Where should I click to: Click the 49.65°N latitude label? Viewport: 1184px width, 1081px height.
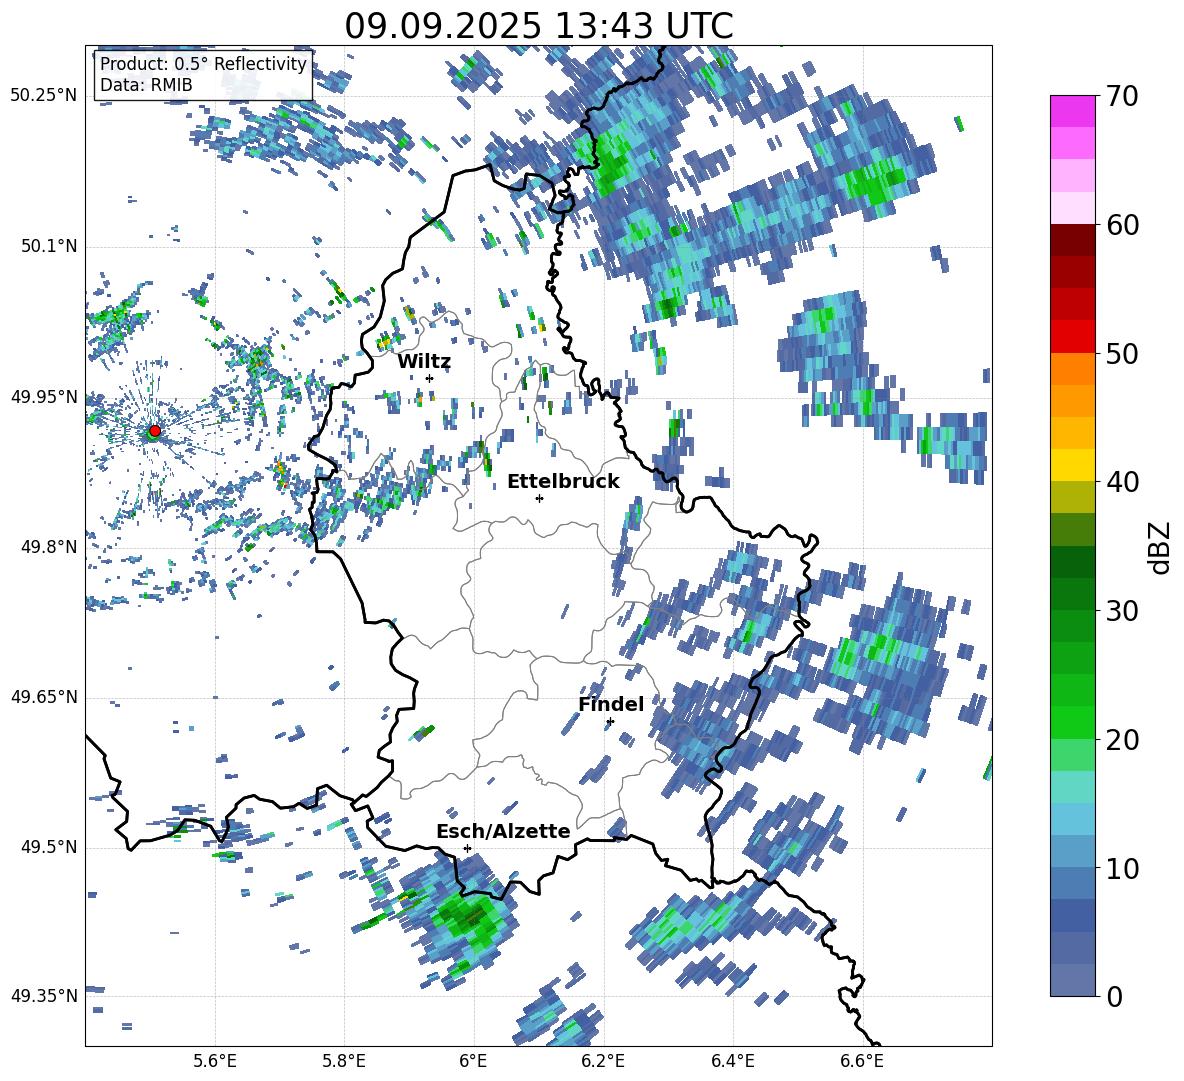[x=44, y=697]
